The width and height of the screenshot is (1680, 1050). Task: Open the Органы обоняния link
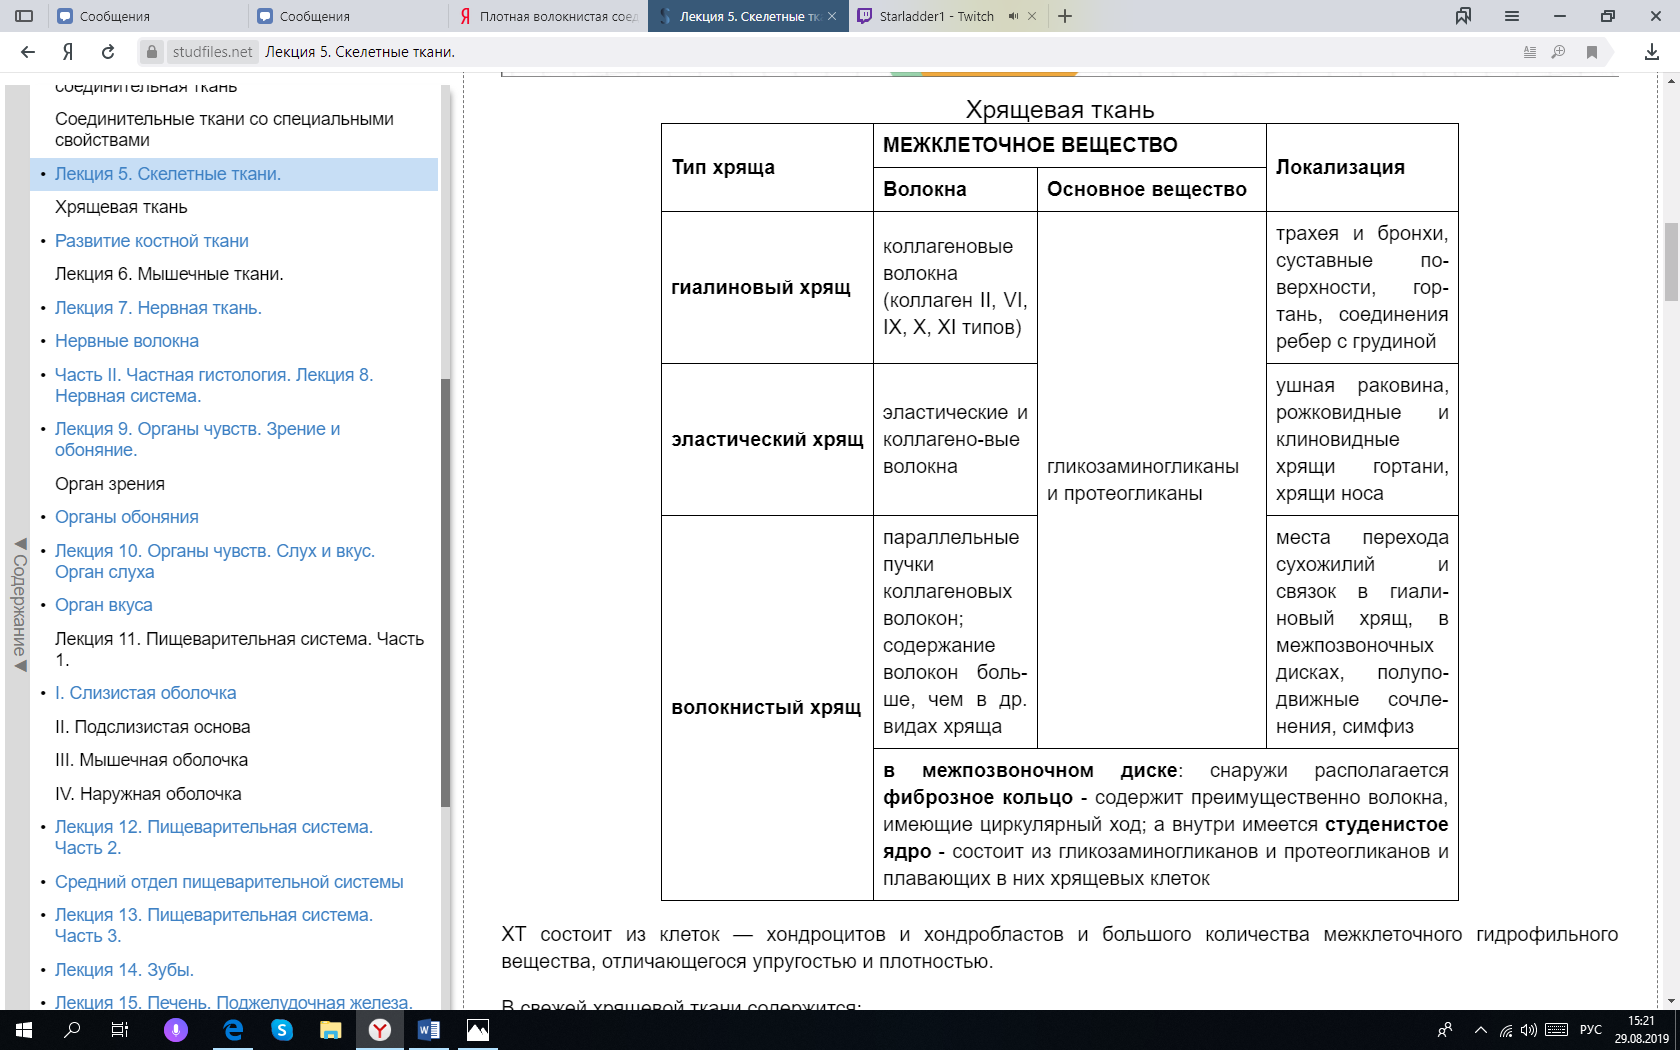(127, 517)
